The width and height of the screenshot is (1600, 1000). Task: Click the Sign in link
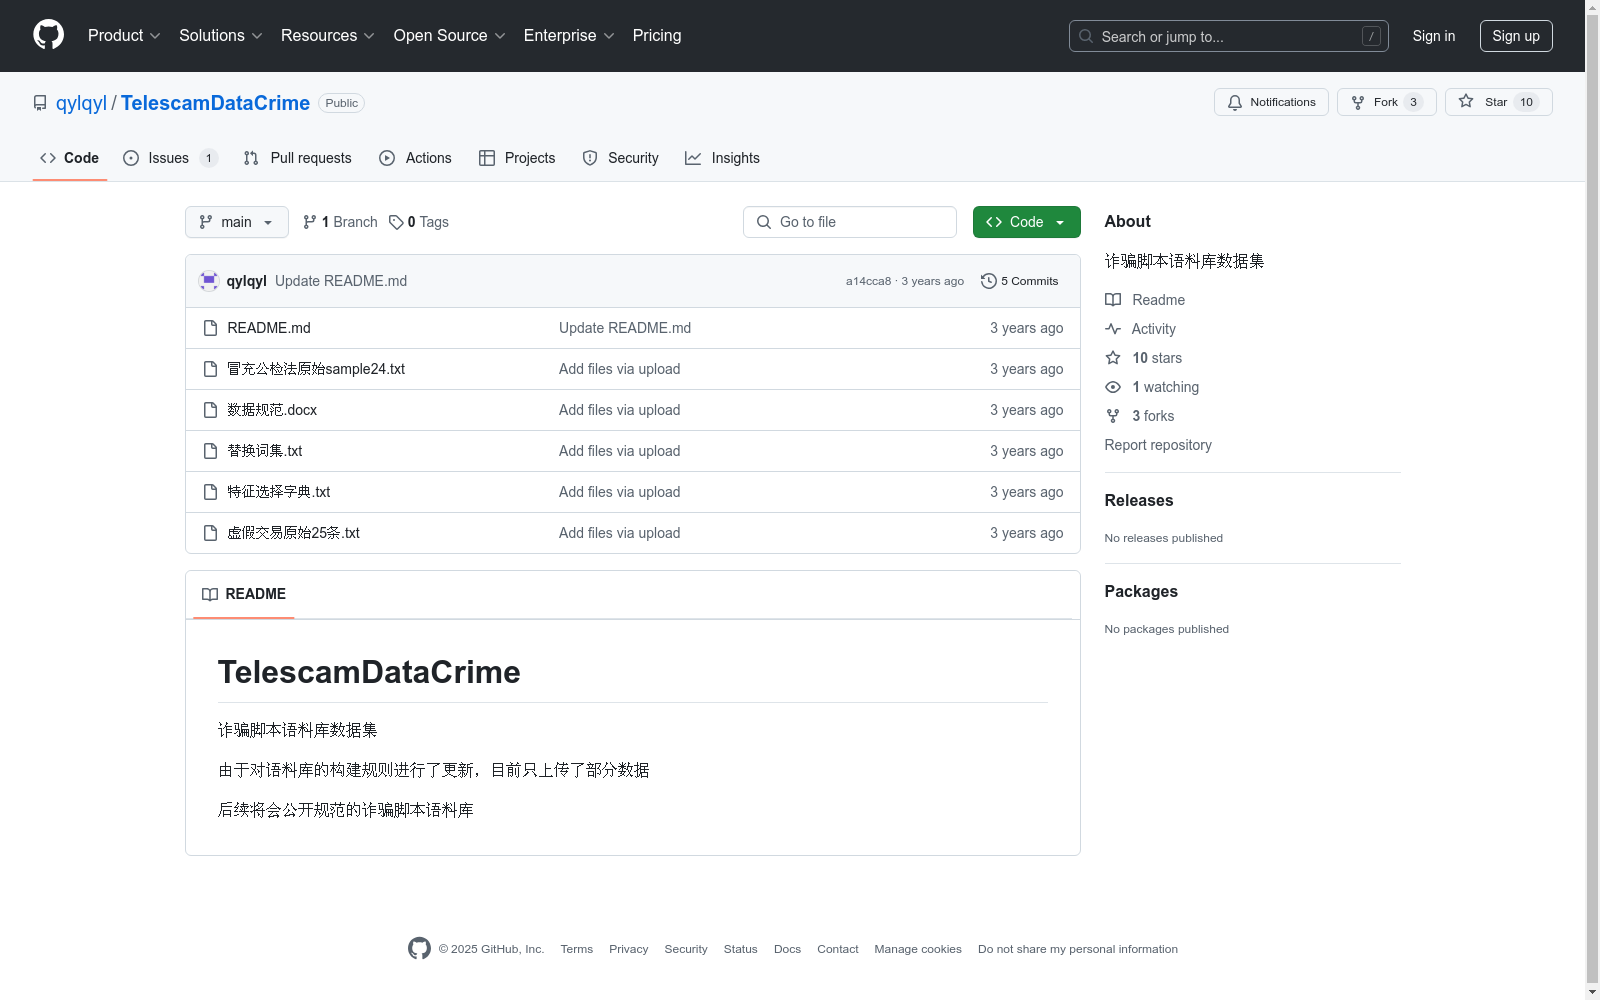tap(1433, 36)
